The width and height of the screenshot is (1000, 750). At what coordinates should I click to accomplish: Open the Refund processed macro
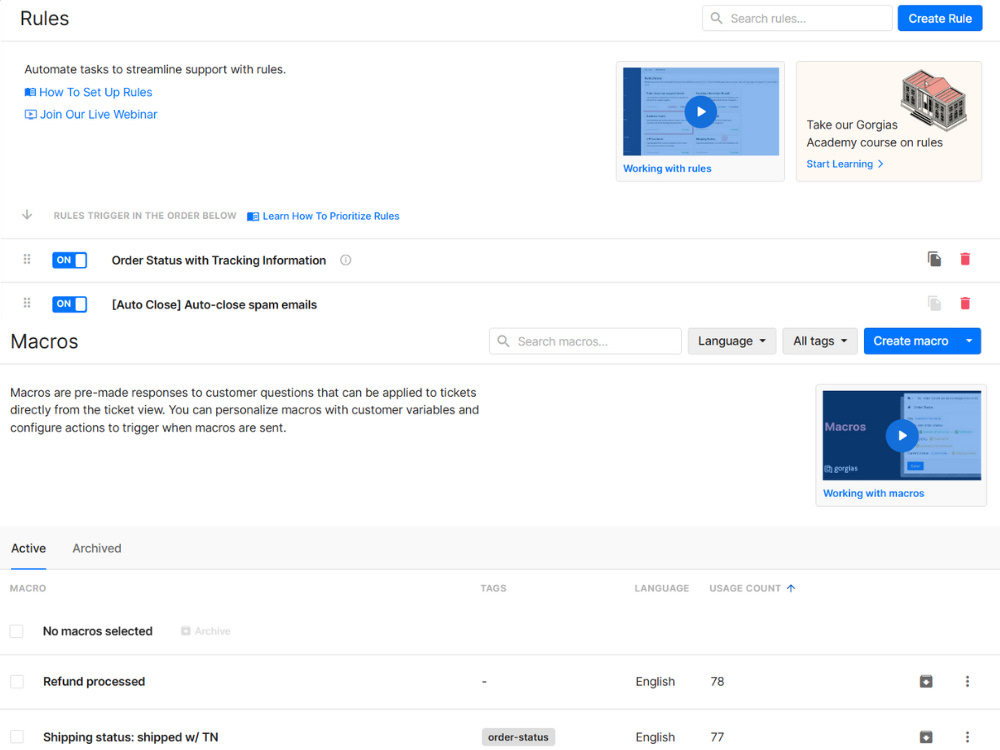click(94, 681)
